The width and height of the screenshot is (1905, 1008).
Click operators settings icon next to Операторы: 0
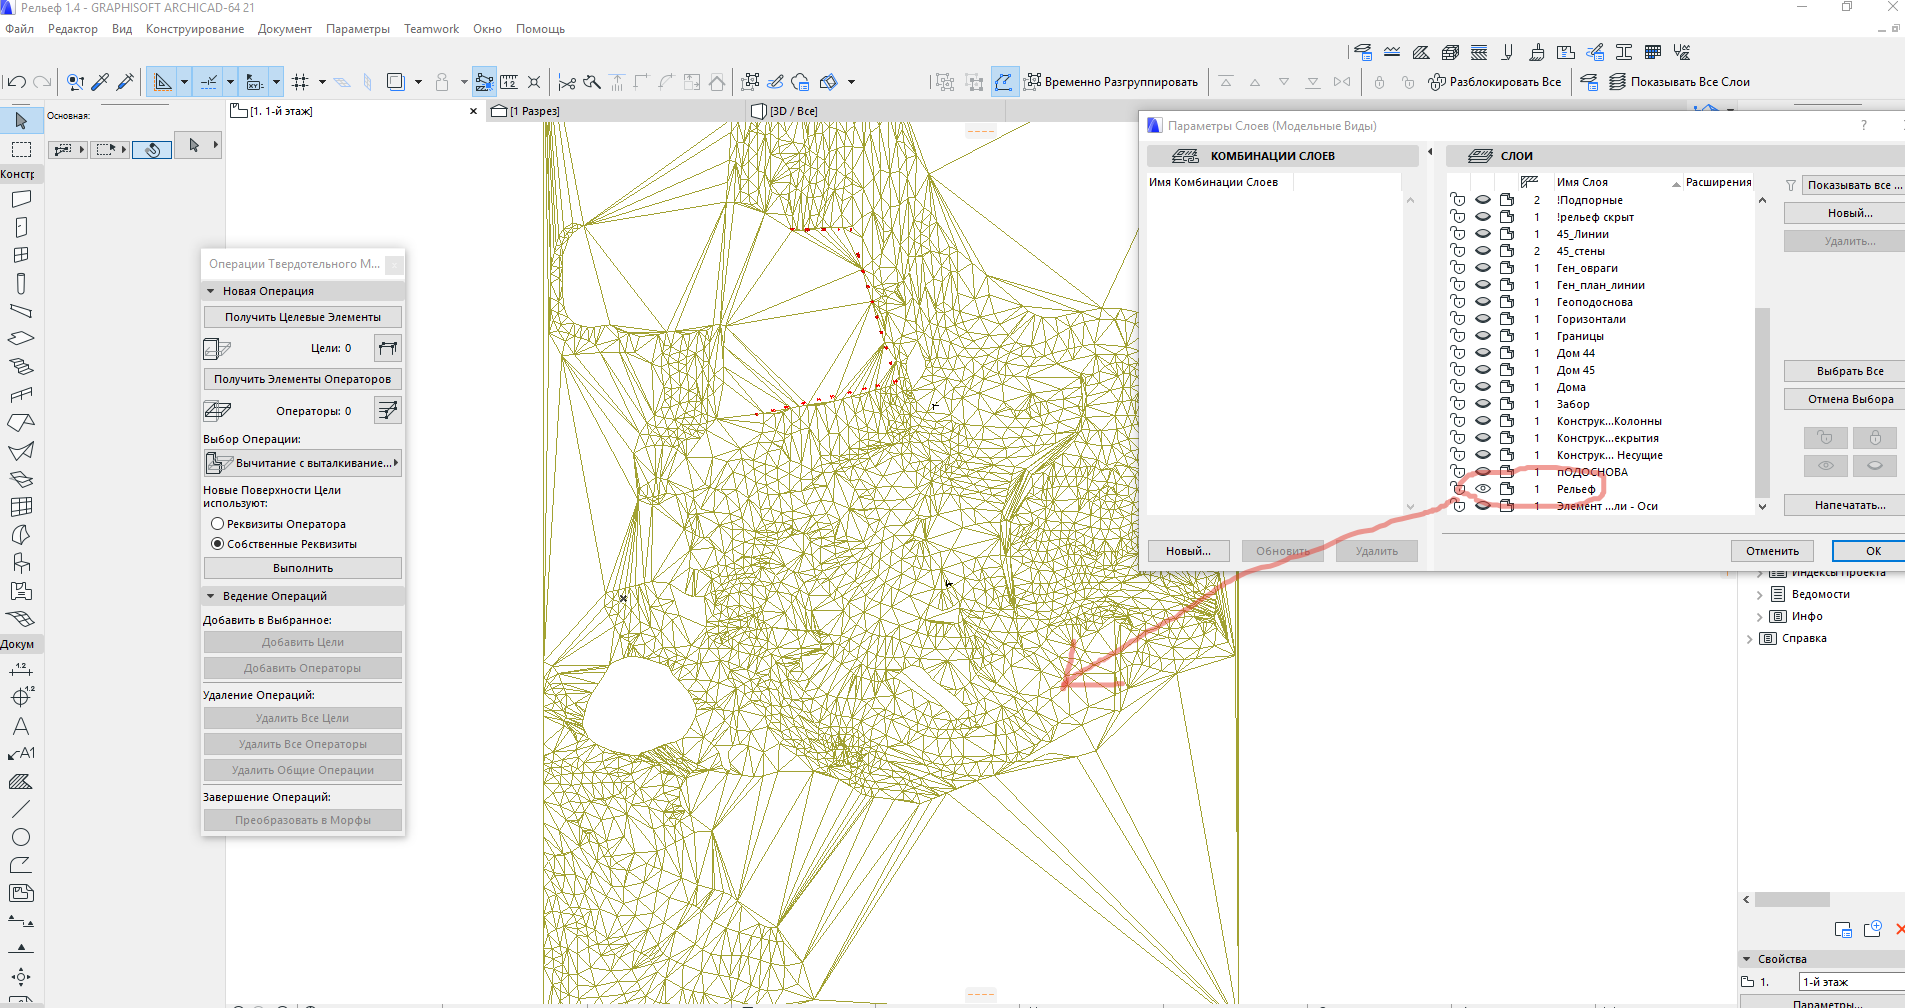click(388, 410)
